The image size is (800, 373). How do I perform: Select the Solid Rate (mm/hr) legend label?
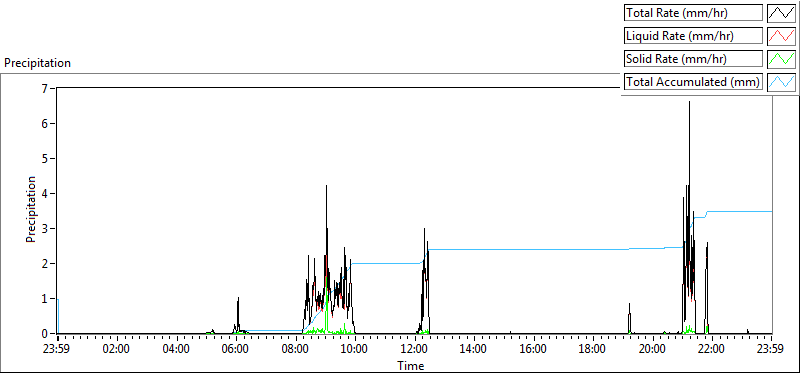693,59
